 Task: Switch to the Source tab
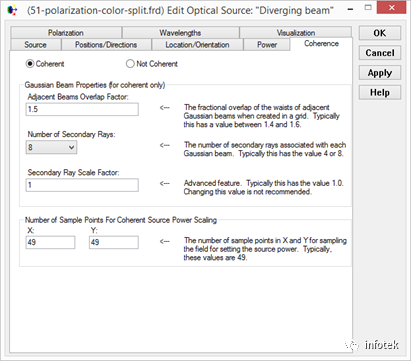pyautogui.click(x=35, y=45)
